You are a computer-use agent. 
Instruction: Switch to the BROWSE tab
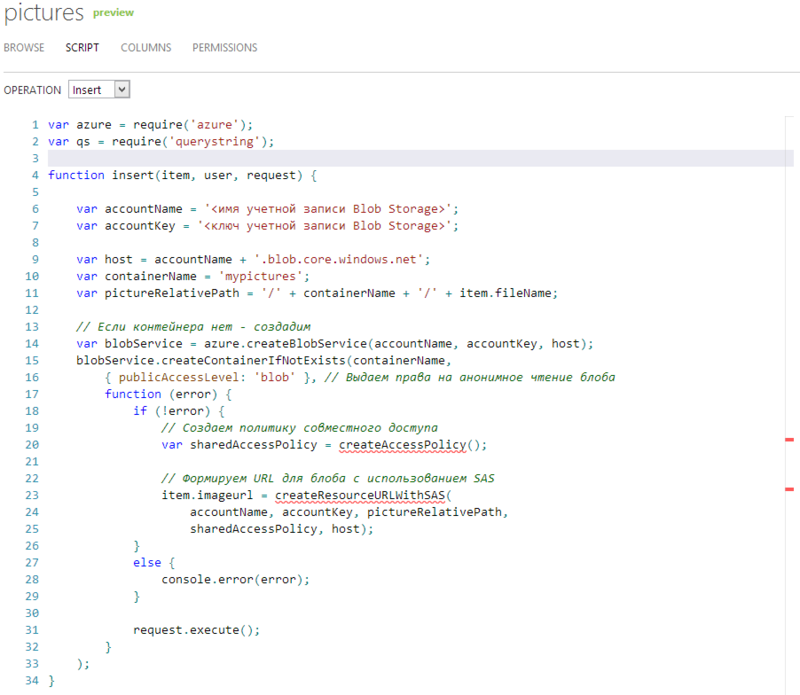tap(24, 47)
